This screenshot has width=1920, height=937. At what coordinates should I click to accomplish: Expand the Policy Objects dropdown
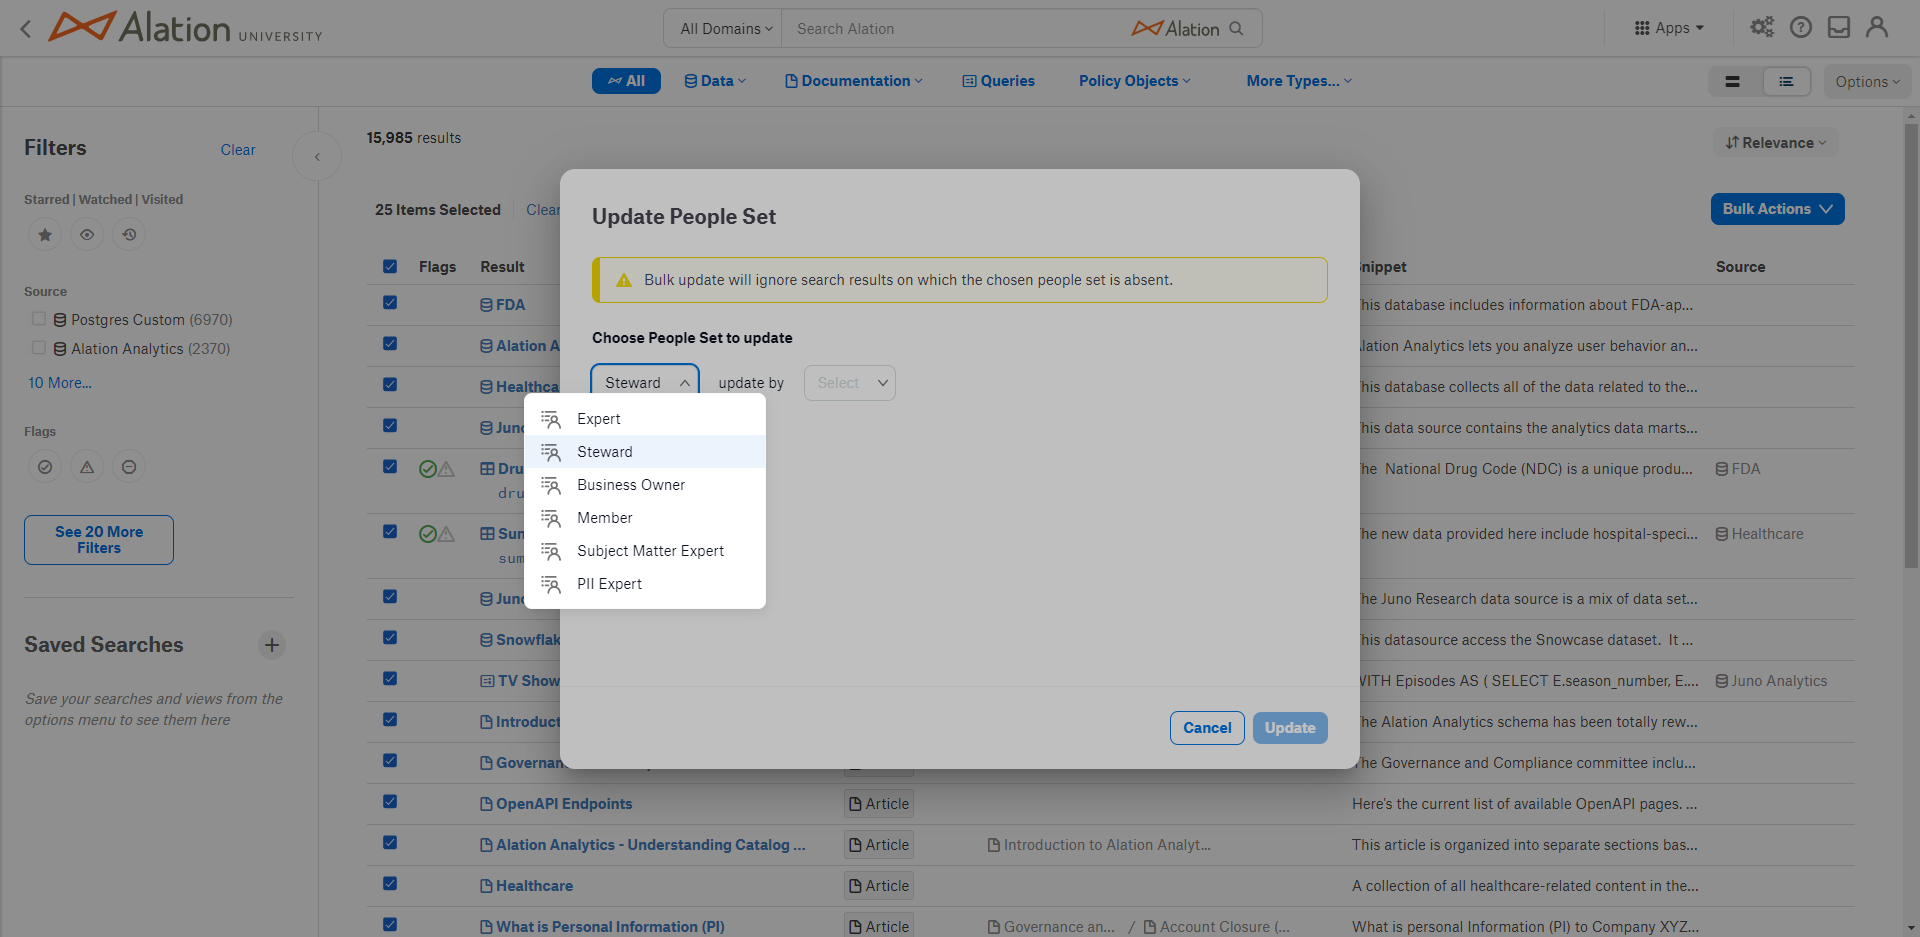[1135, 81]
